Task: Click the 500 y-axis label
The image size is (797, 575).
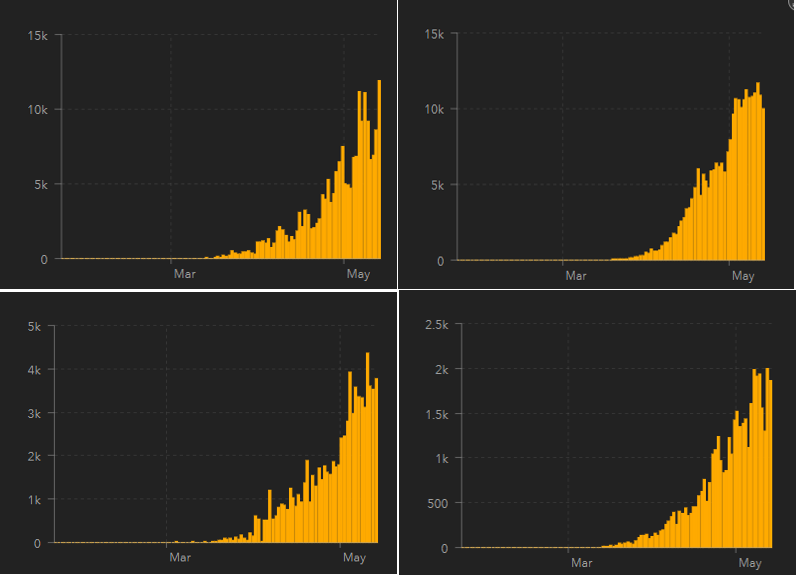Action: 441,503
